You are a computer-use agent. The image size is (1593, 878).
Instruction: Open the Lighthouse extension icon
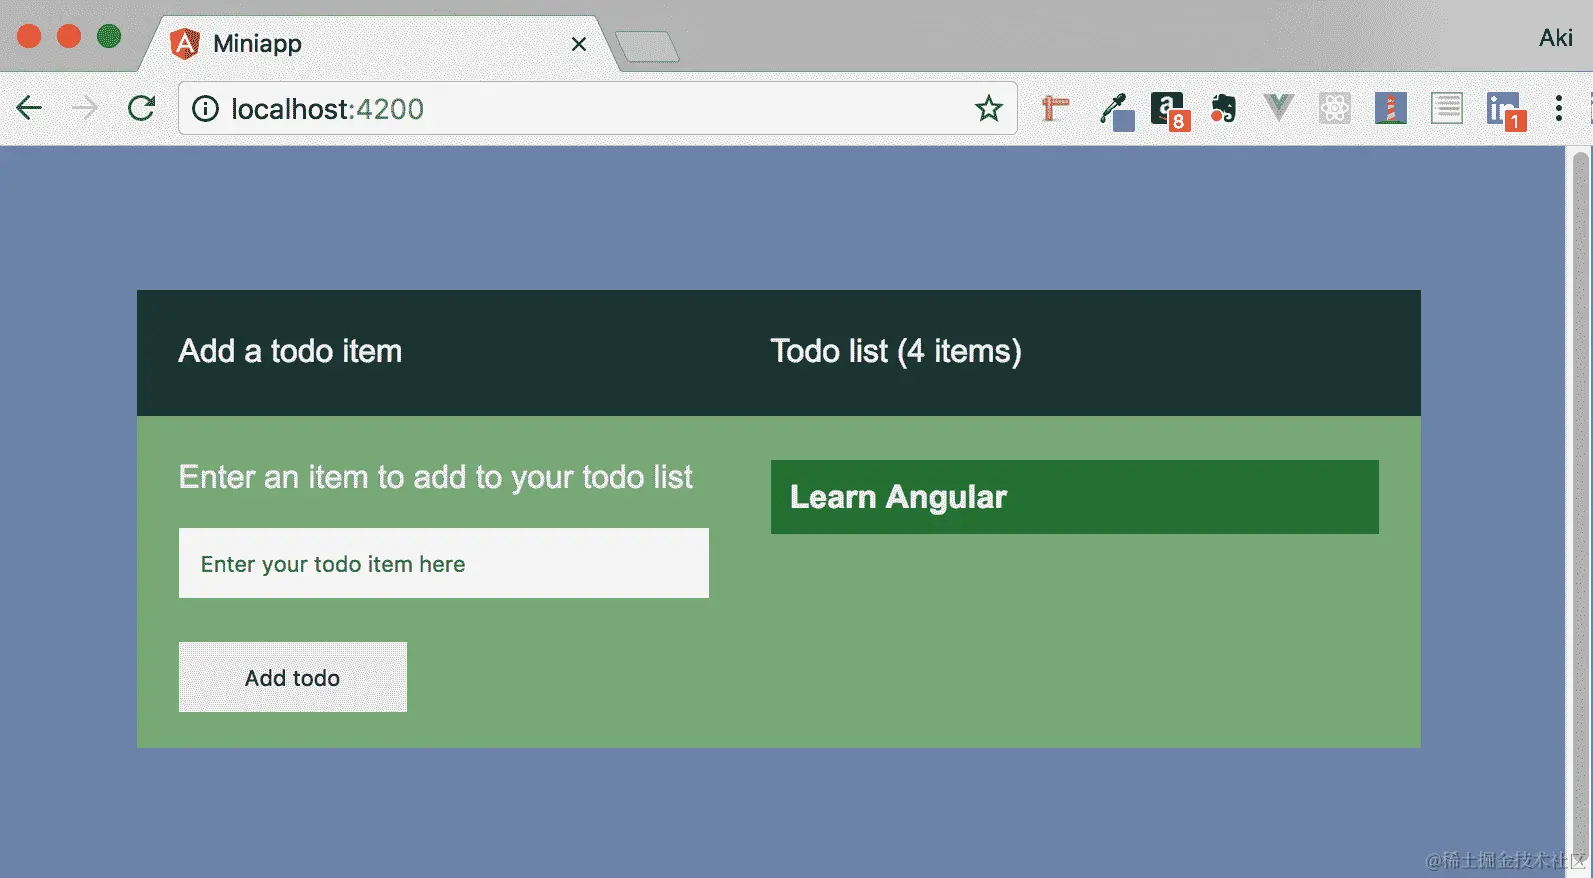click(x=1391, y=108)
